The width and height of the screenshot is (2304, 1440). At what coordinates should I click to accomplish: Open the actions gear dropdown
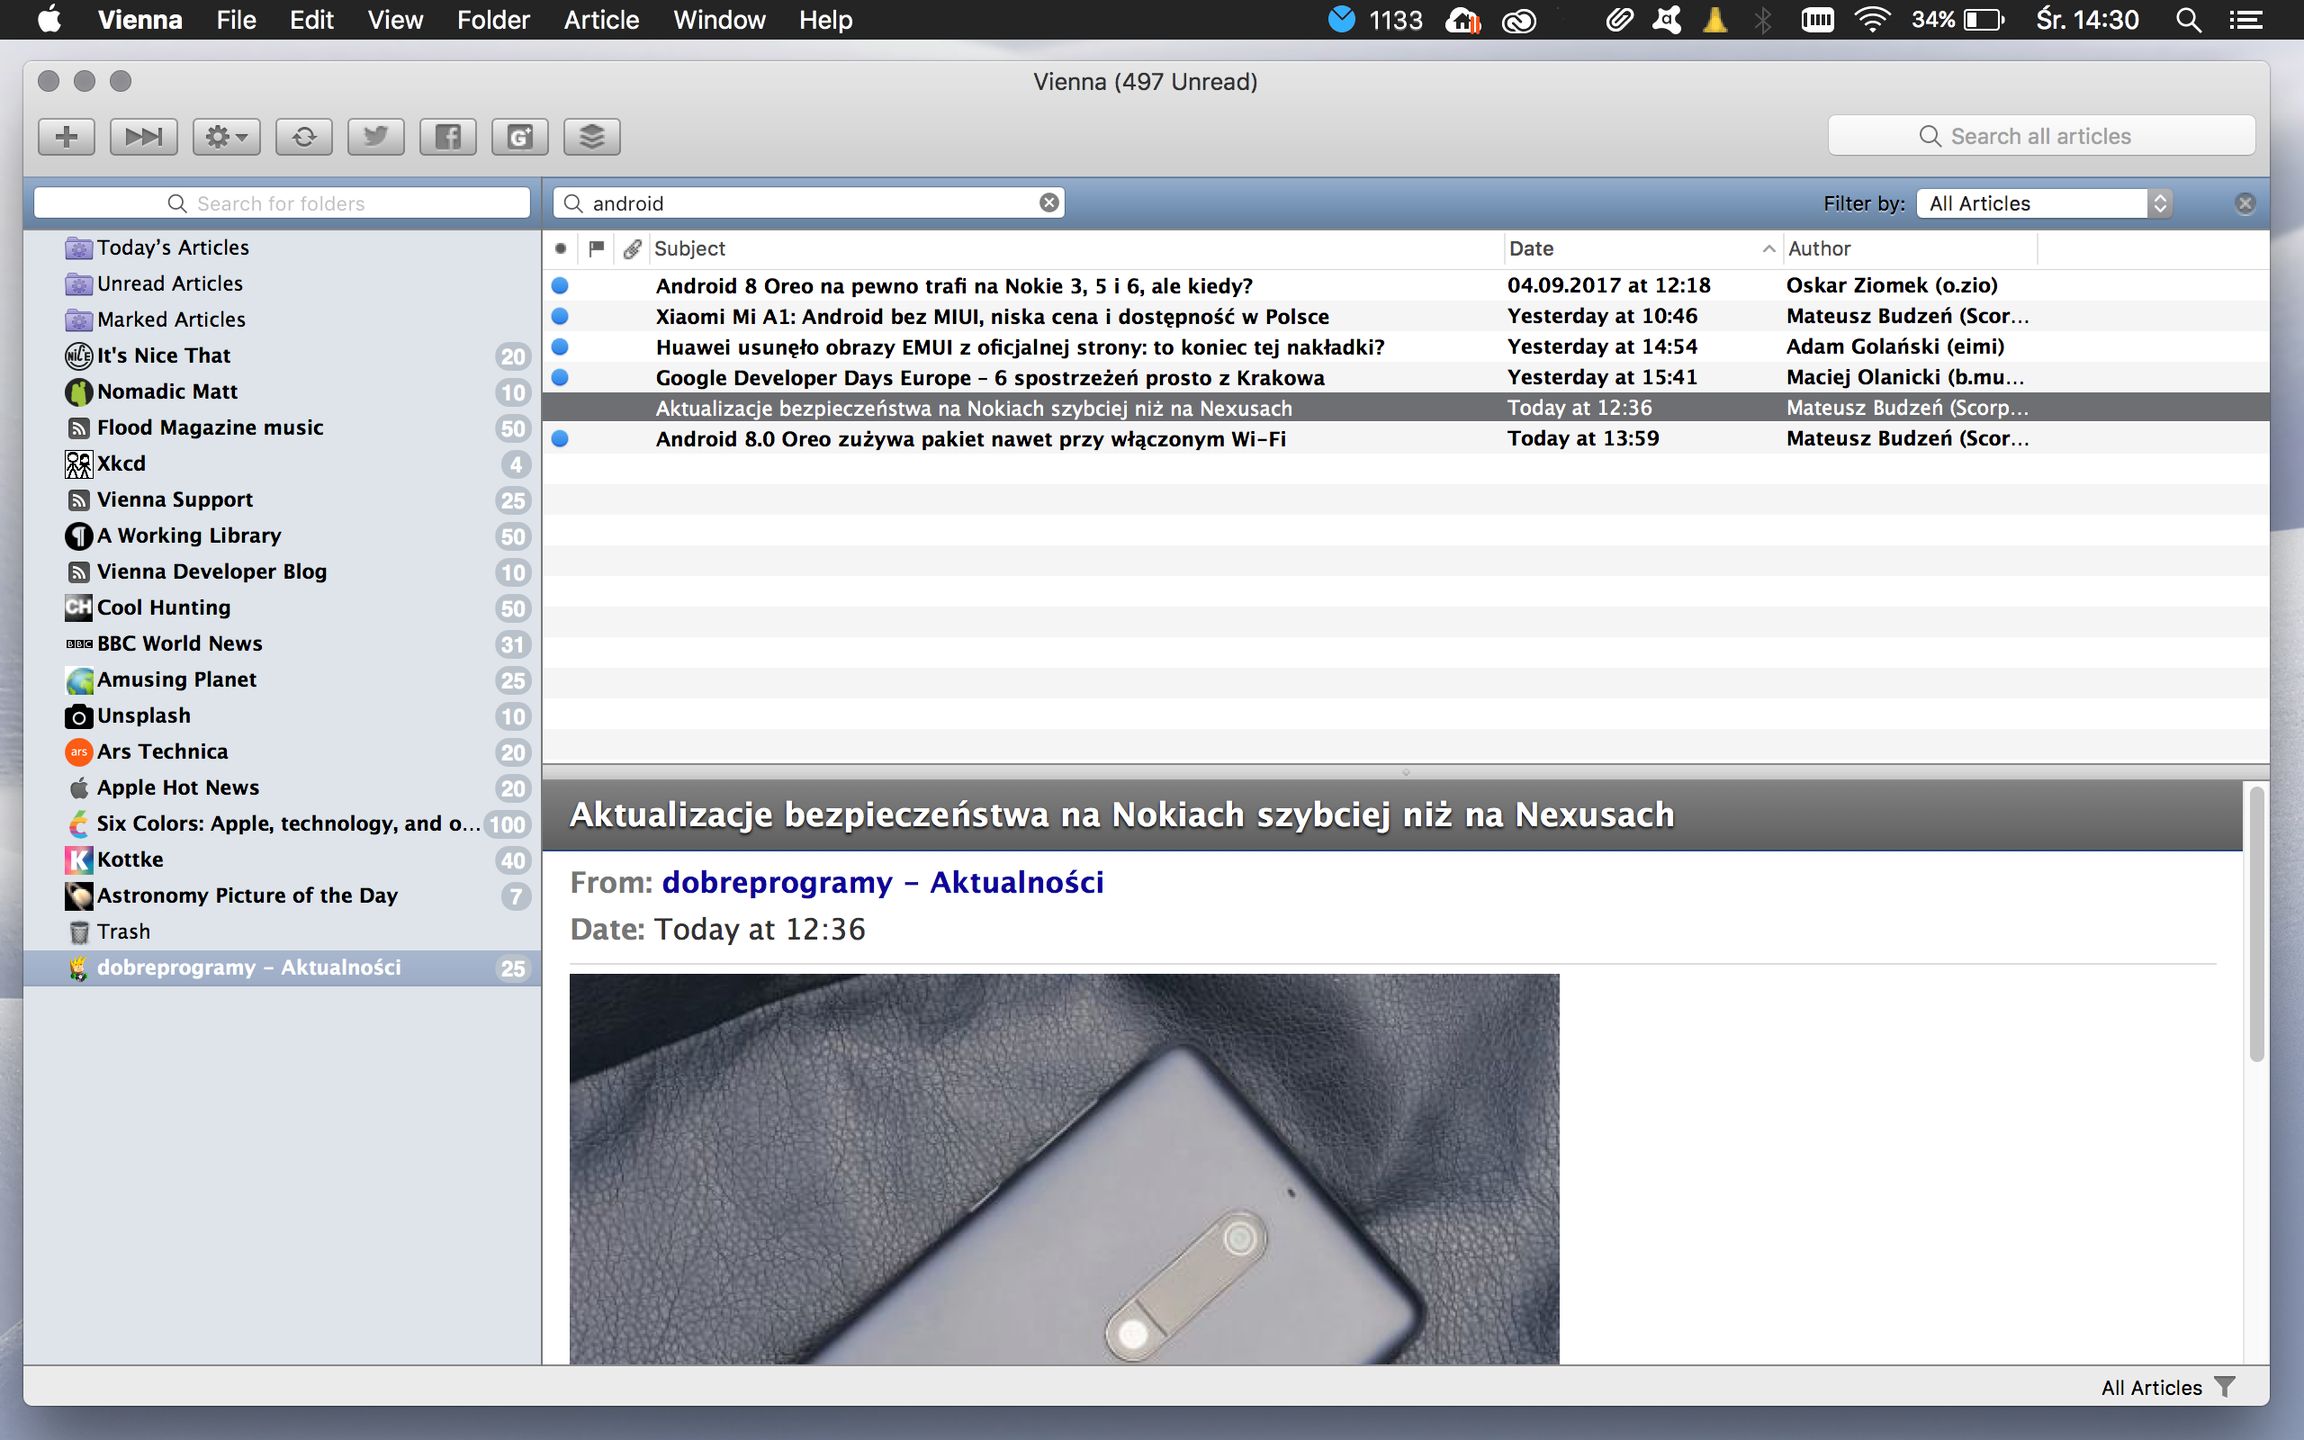point(225,136)
